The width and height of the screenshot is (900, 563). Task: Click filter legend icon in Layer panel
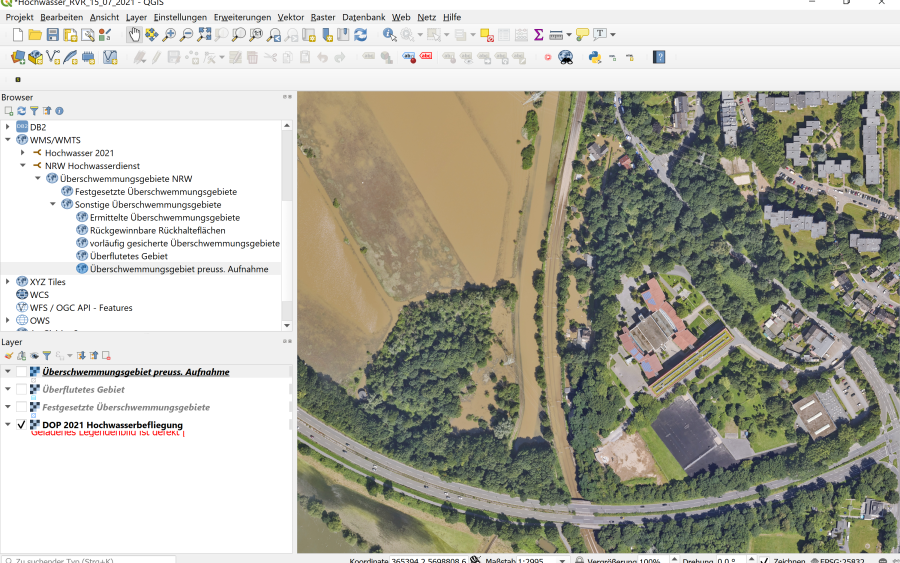tap(46, 355)
